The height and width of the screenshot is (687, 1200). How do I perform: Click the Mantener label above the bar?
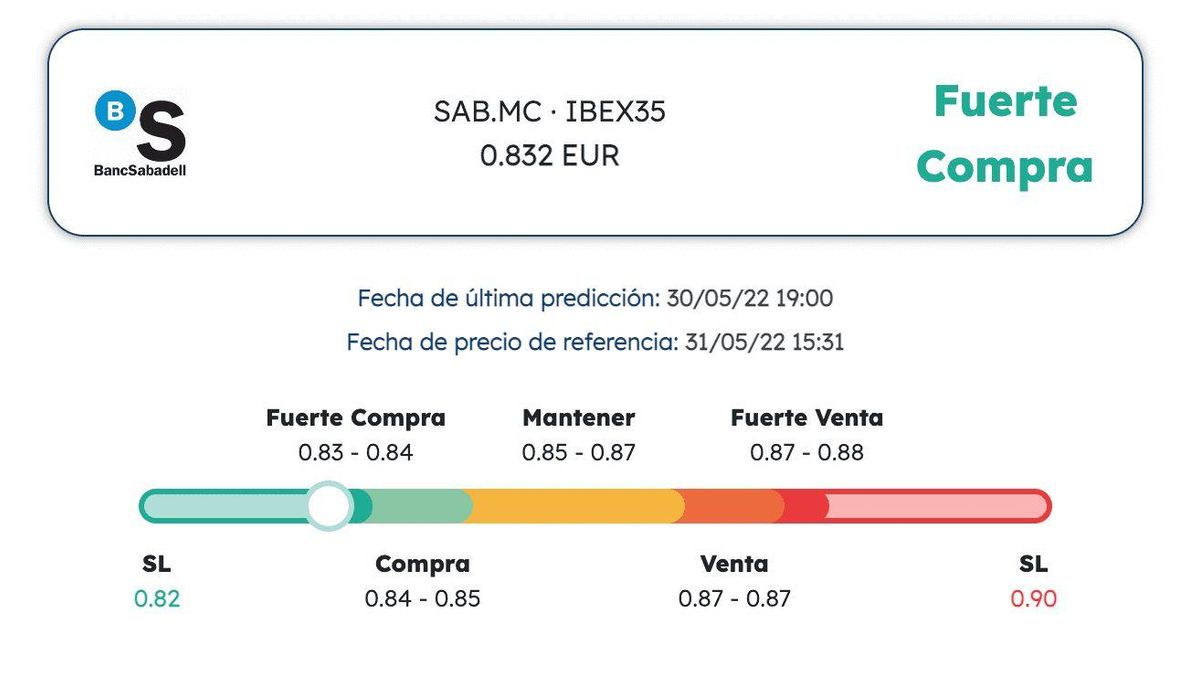pyautogui.click(x=578, y=417)
